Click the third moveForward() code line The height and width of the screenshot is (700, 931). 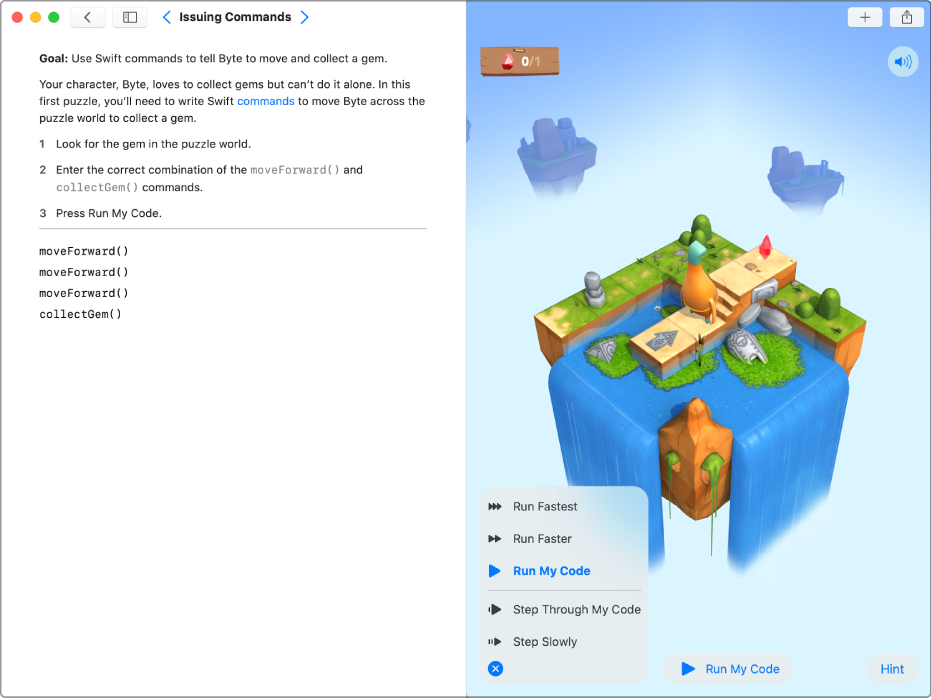click(x=84, y=293)
